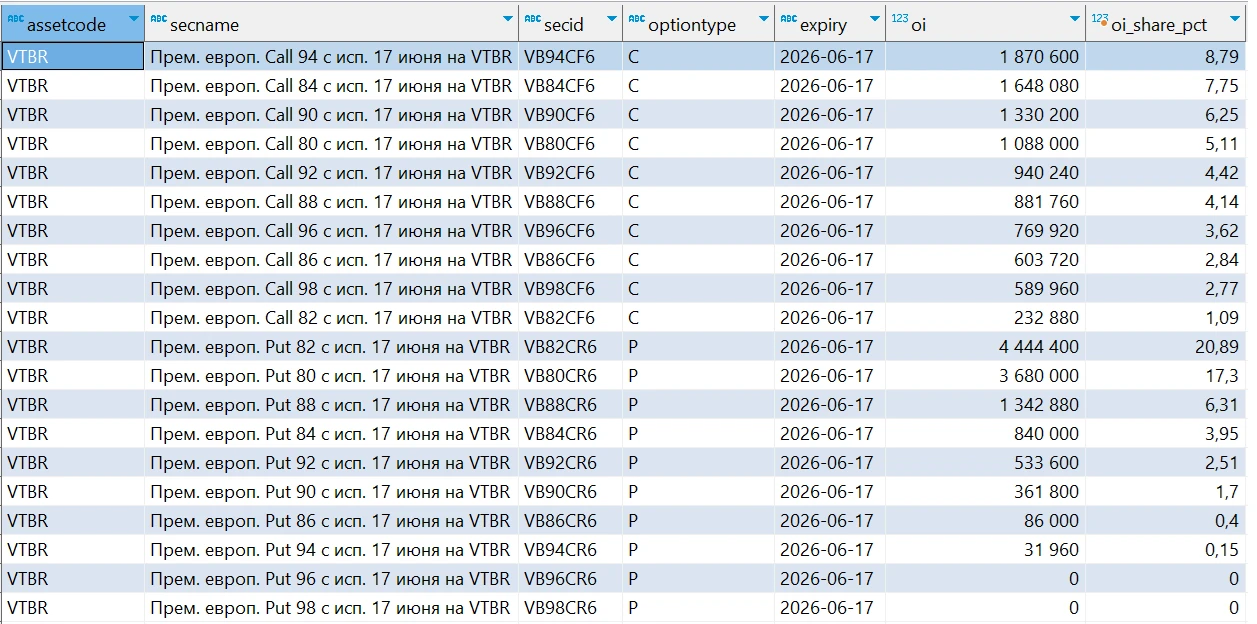Select the secid cell VB86CR6
1257x624 pixels.
(570, 521)
